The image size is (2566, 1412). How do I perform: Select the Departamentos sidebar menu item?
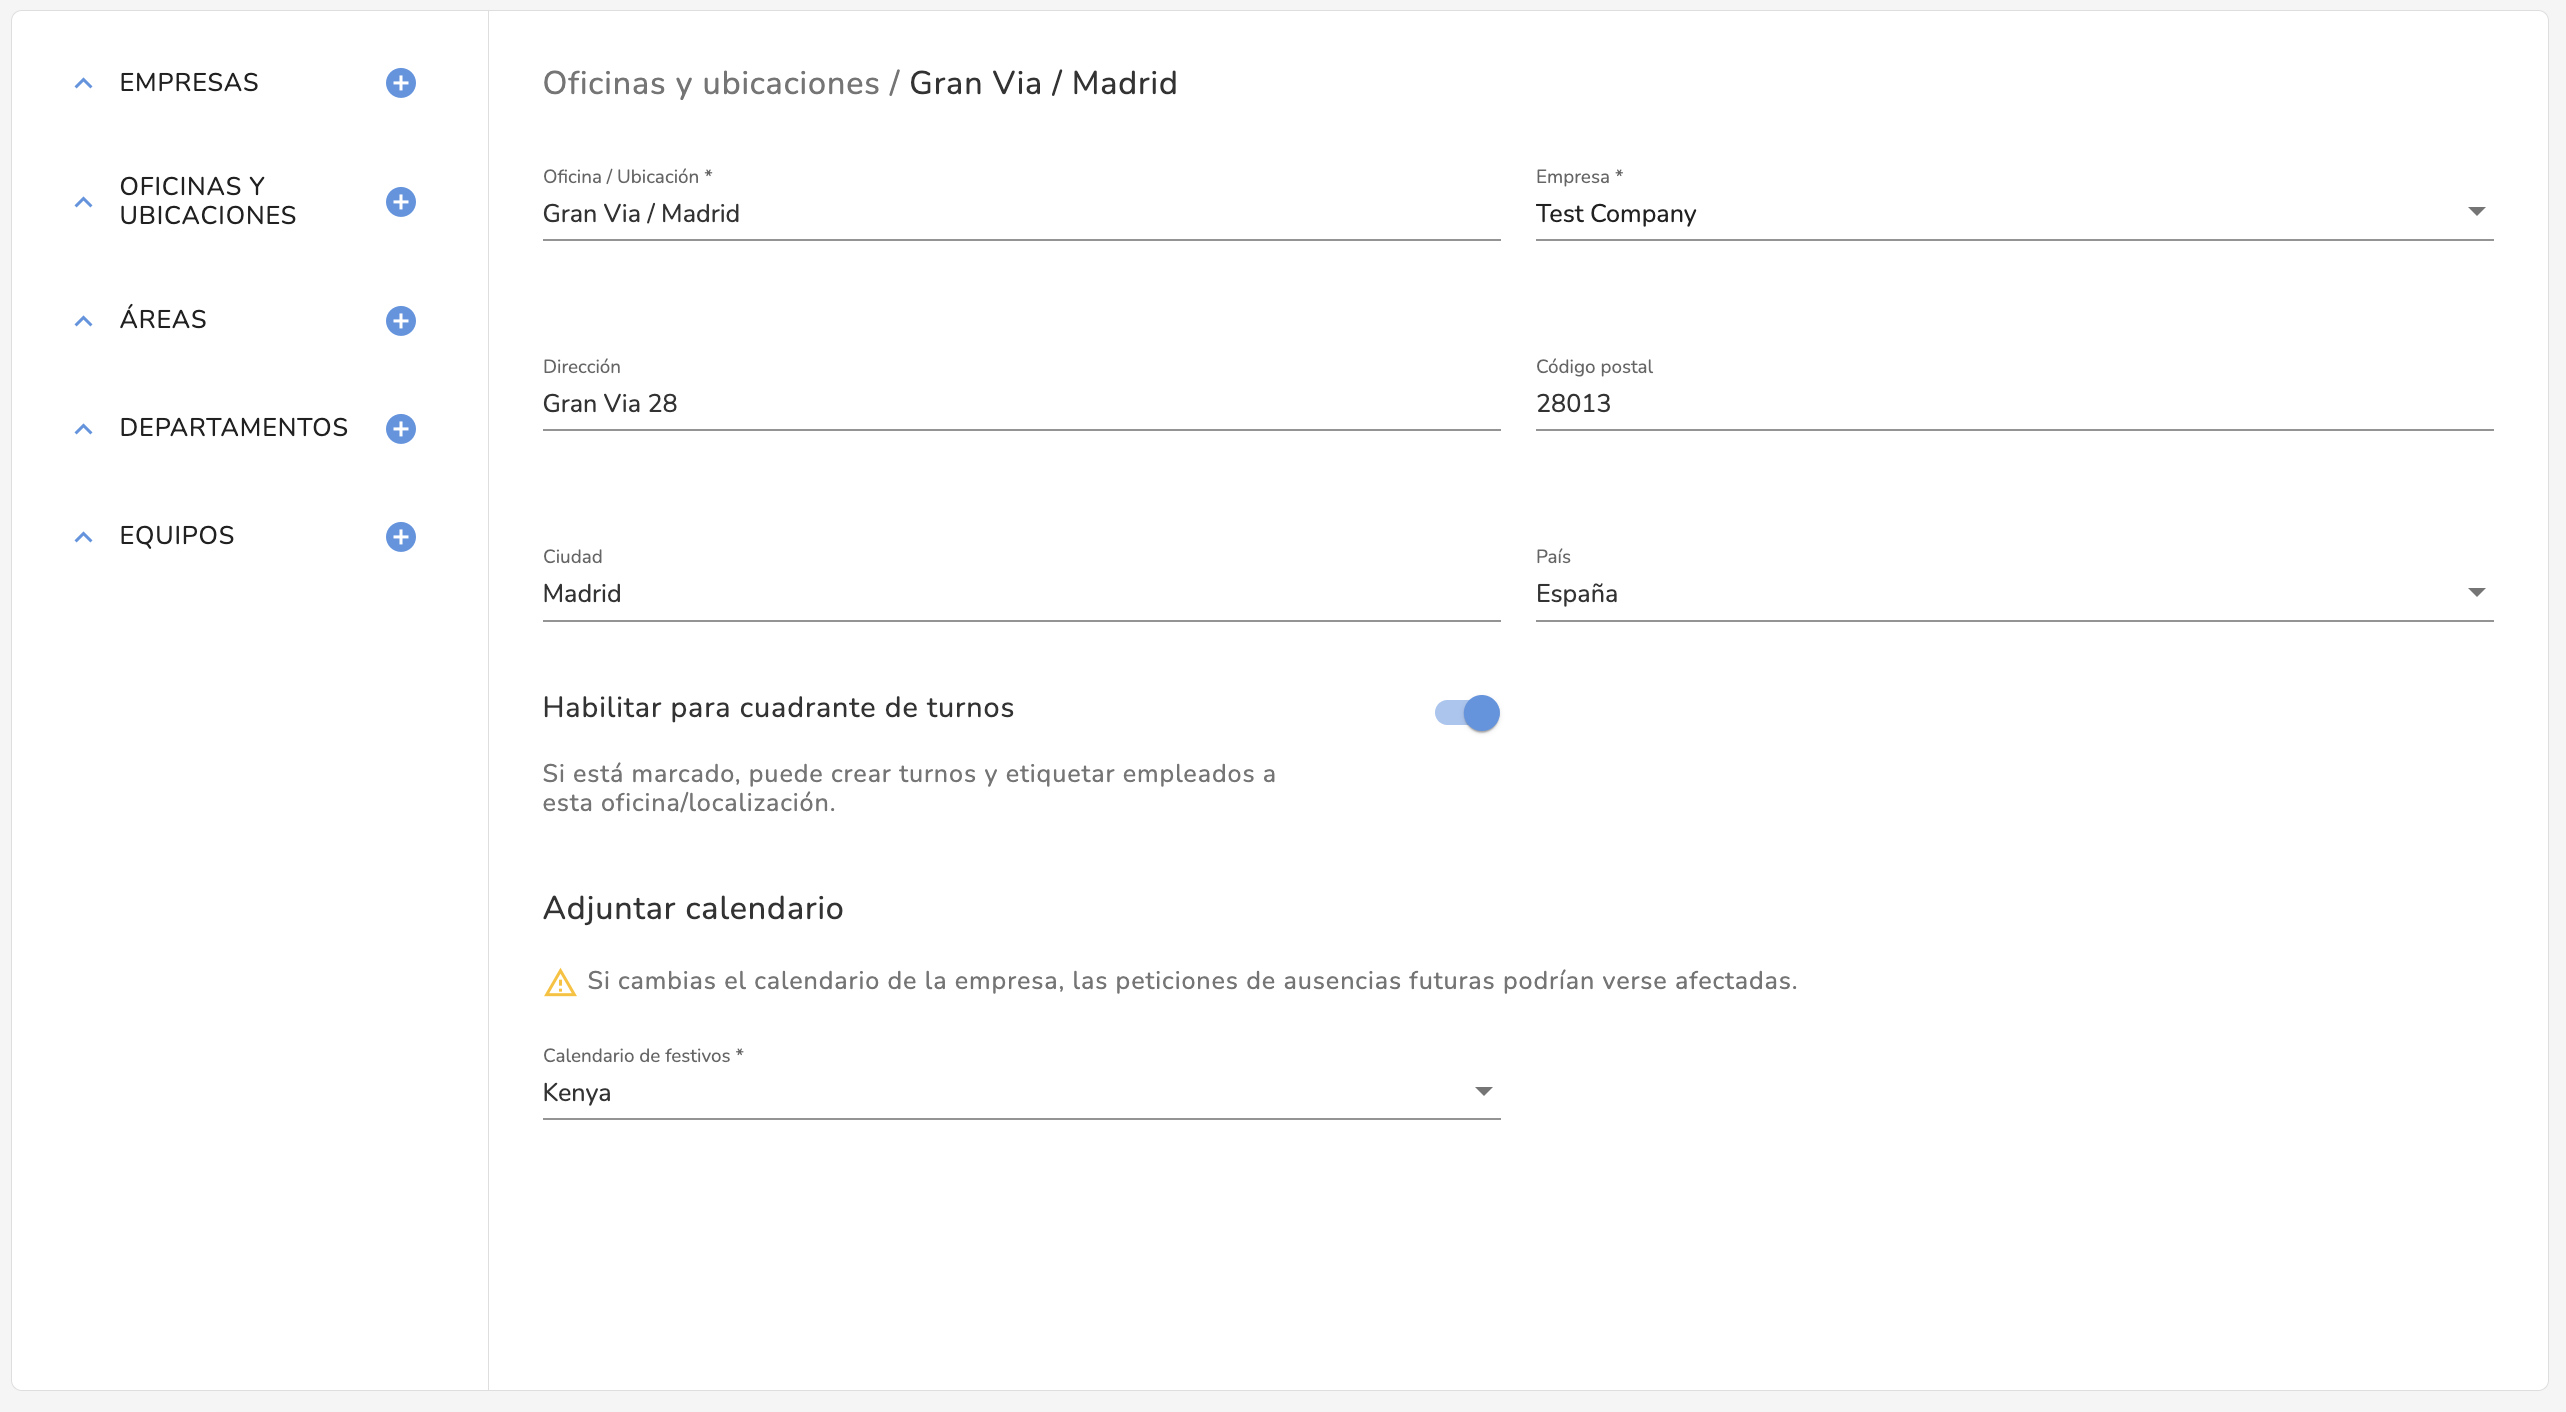coord(233,428)
